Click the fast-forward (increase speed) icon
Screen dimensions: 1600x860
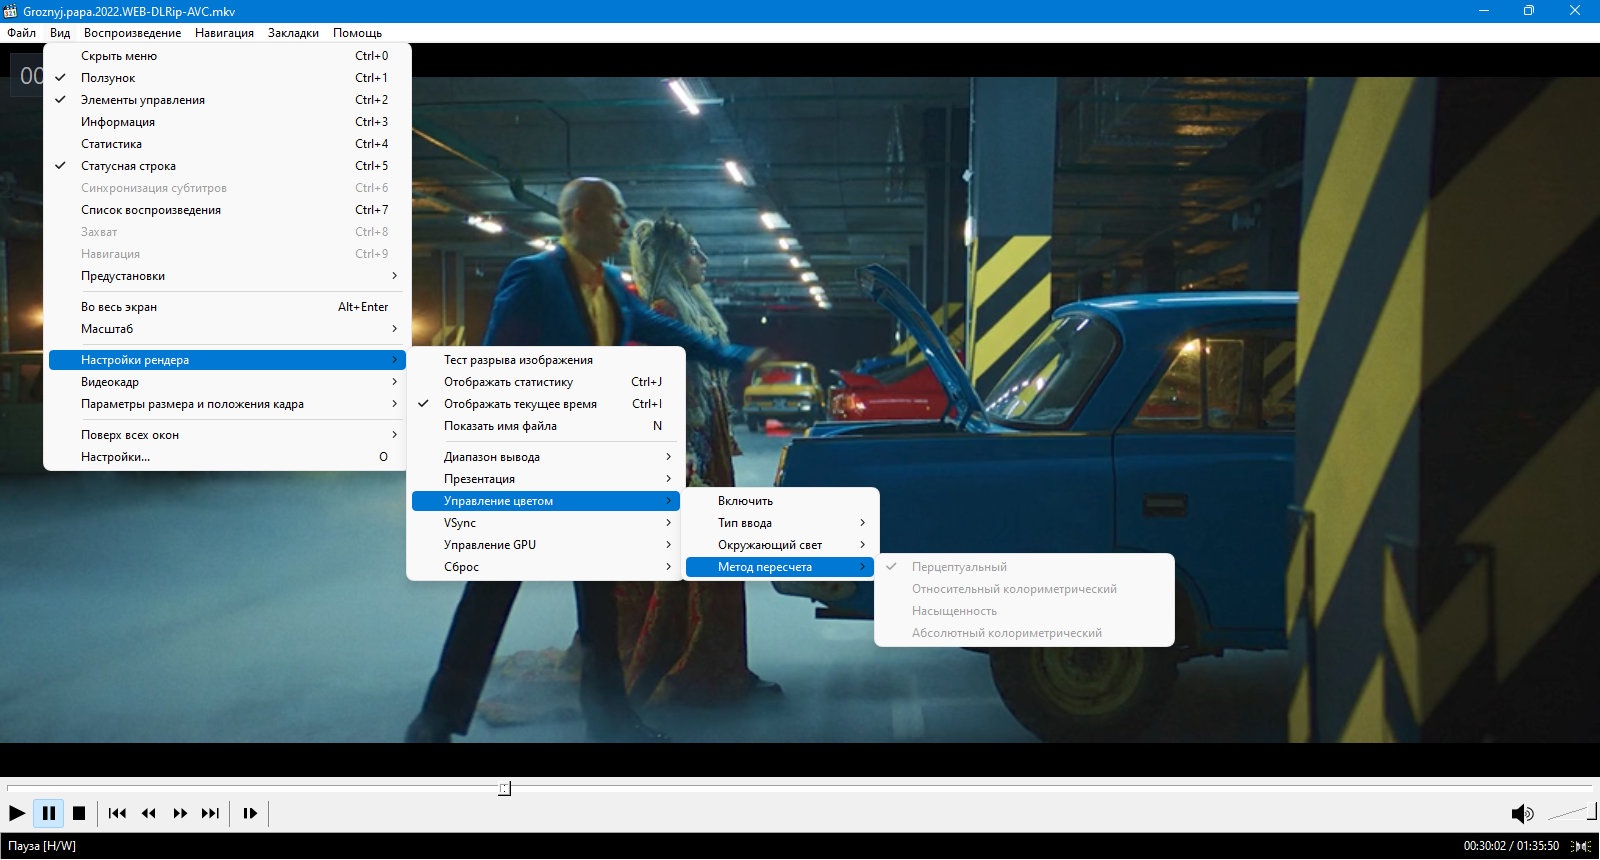(180, 813)
